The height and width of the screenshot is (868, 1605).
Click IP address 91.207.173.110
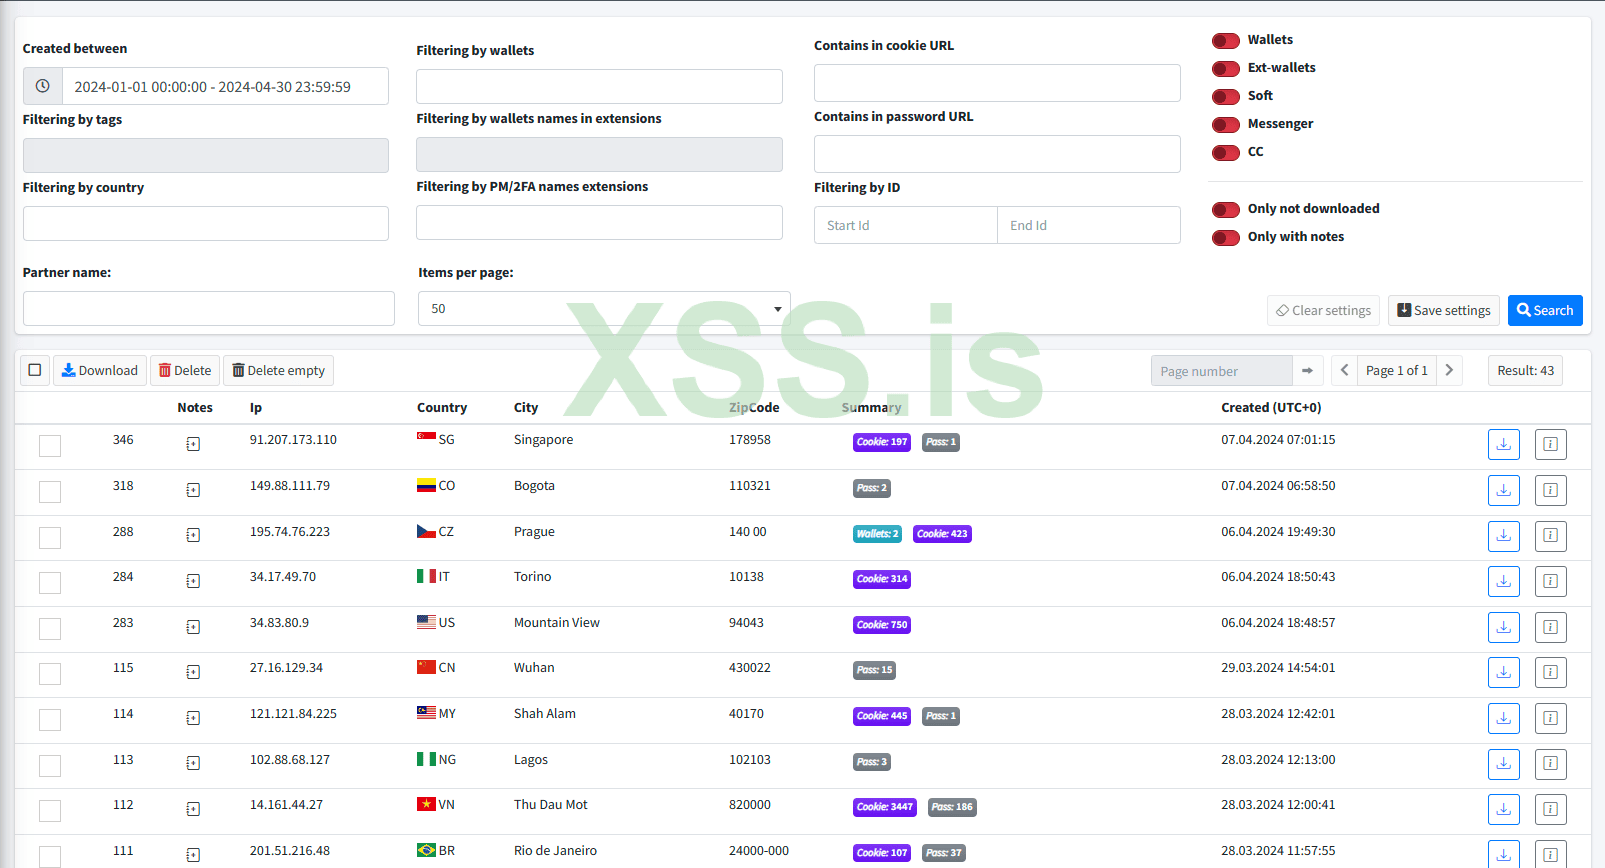point(293,440)
